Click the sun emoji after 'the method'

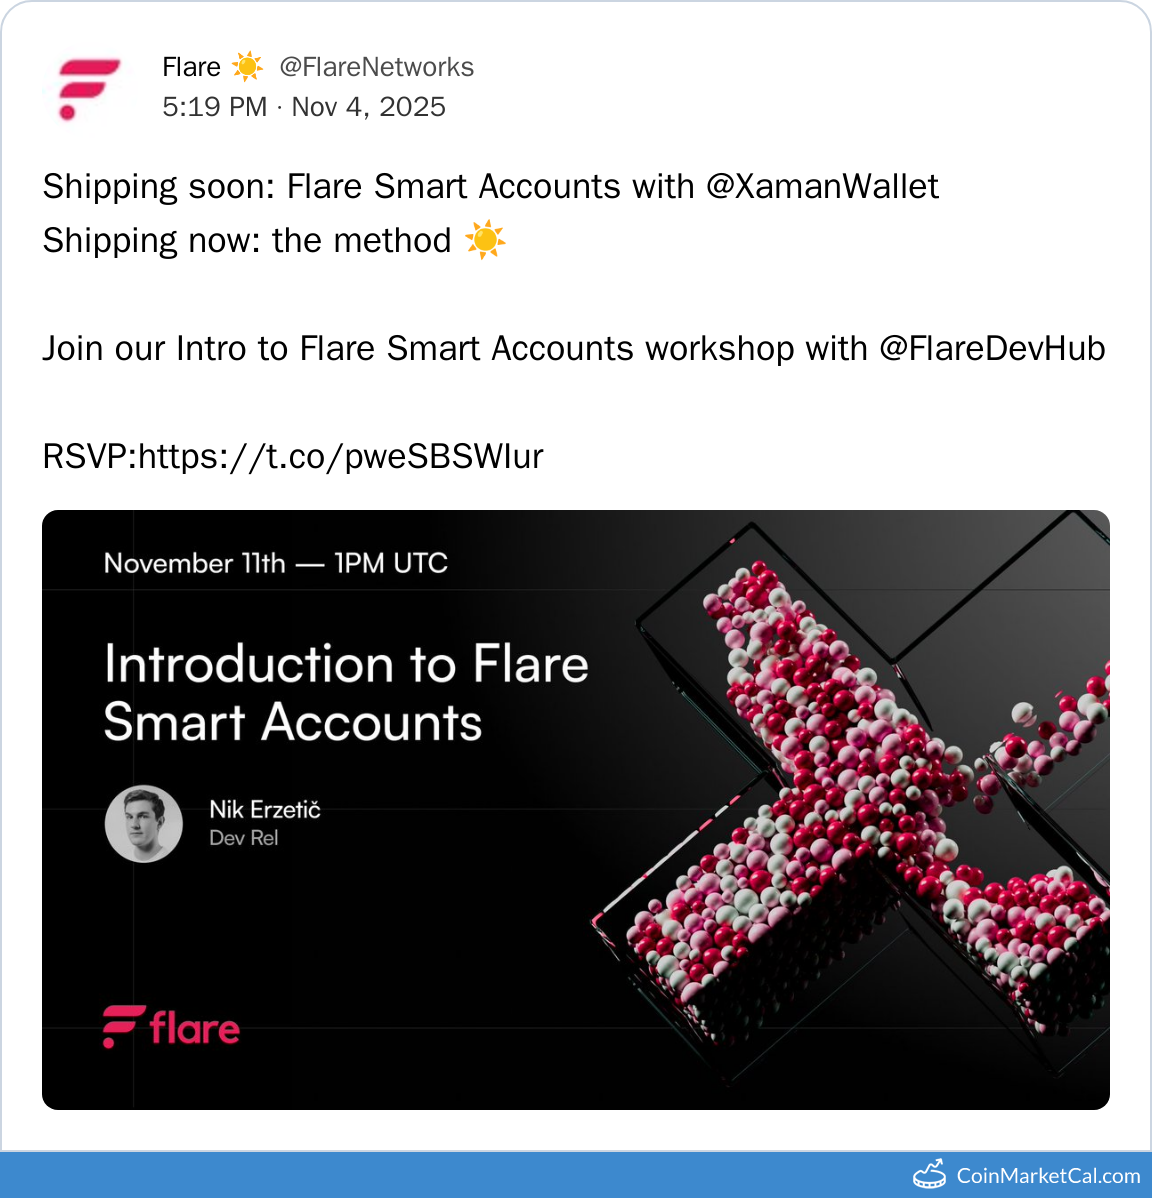485,241
